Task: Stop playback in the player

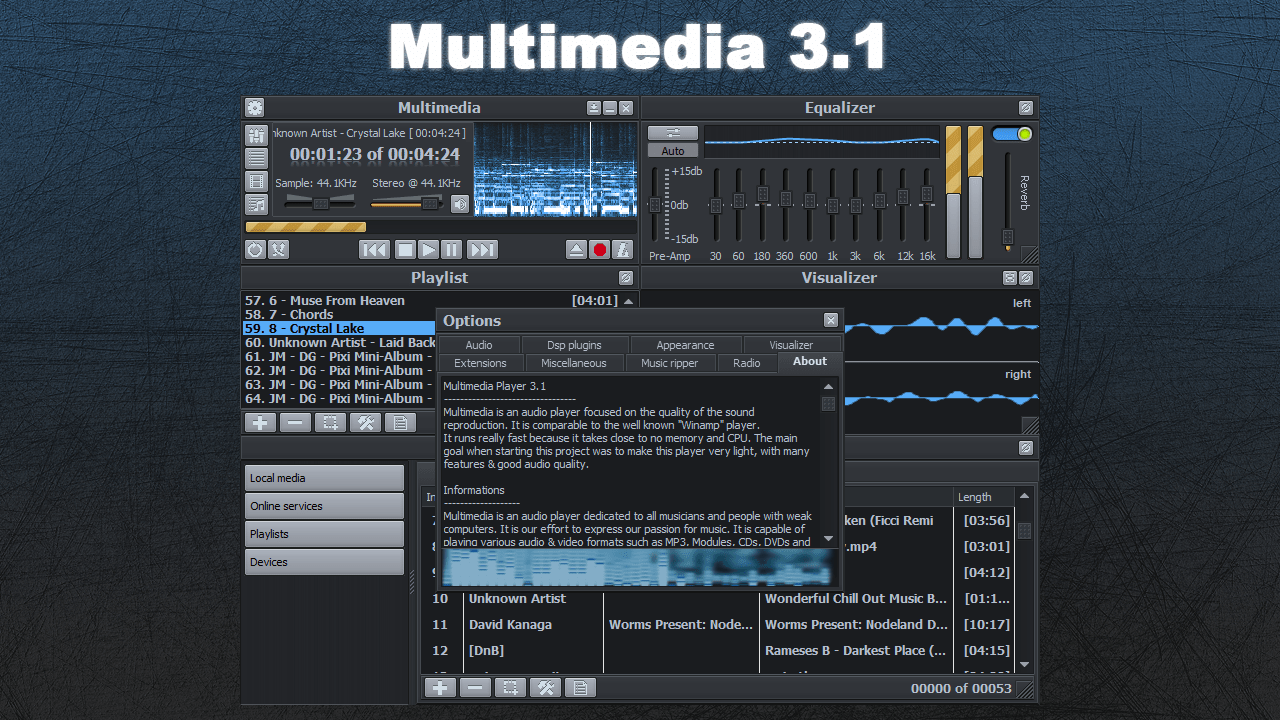Action: pos(404,250)
